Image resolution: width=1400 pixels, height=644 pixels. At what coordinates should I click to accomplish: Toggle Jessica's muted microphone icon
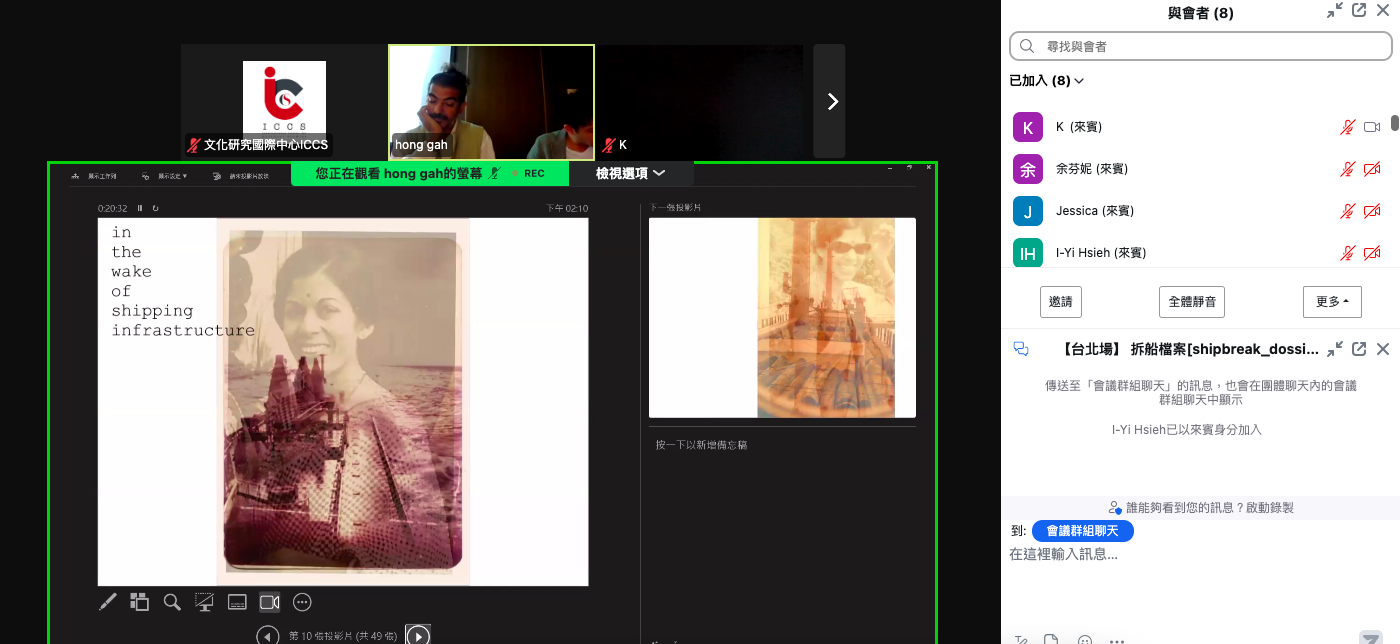coord(1348,211)
